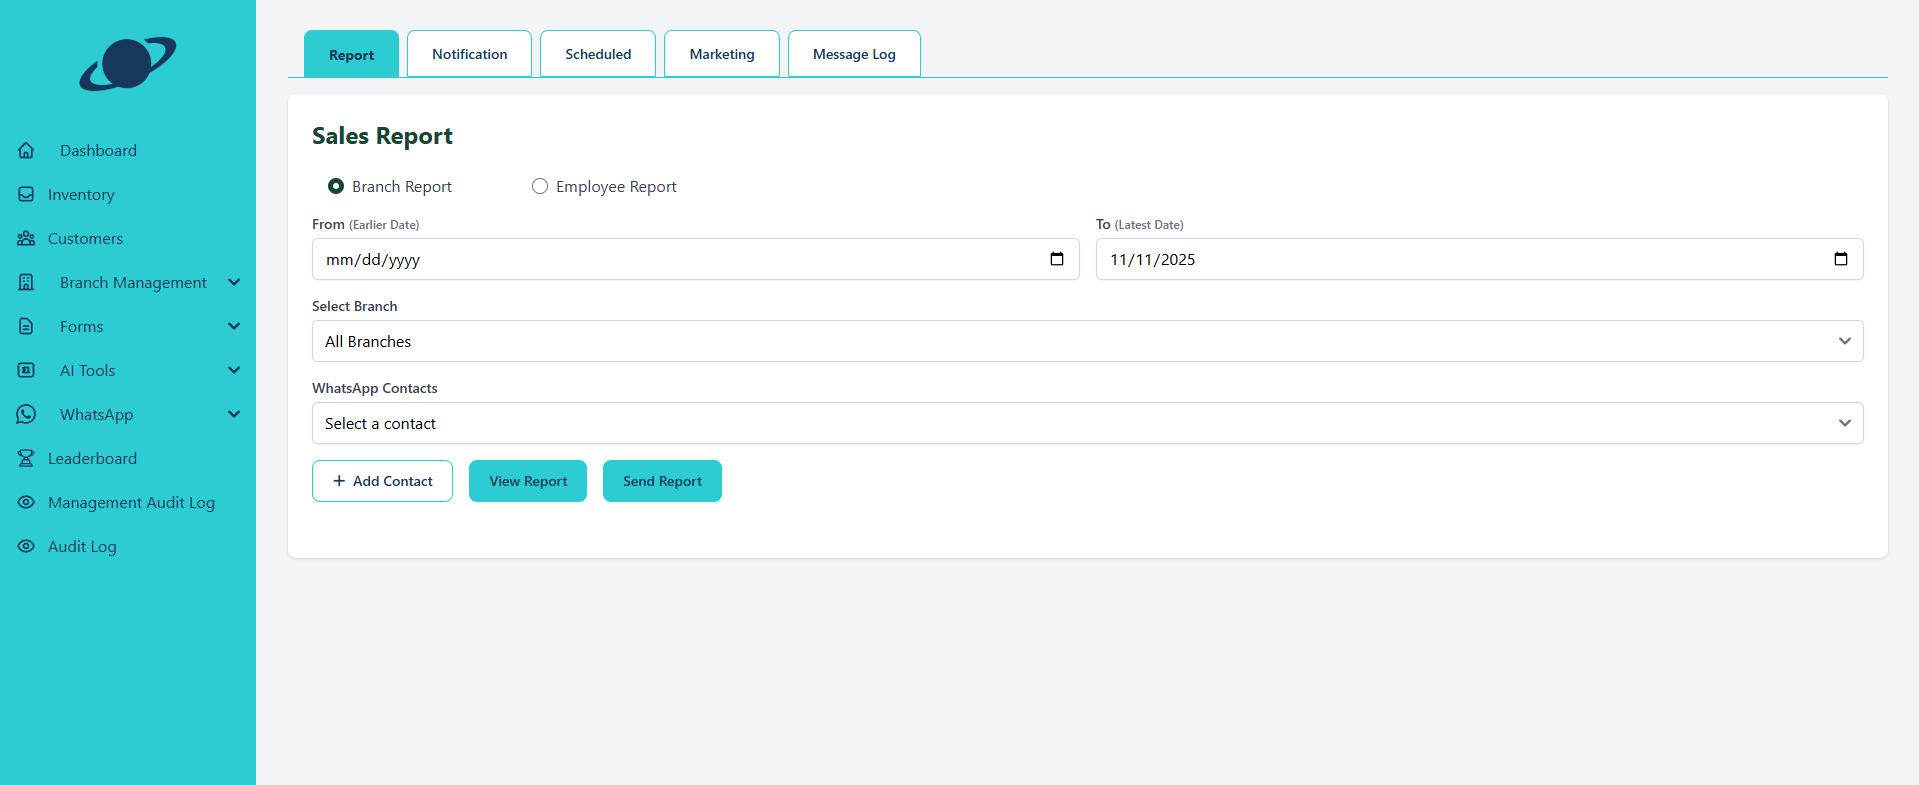The width and height of the screenshot is (1919, 785).
Task: Expand the WhatsApp sidebar submenu chevron
Action: point(234,414)
